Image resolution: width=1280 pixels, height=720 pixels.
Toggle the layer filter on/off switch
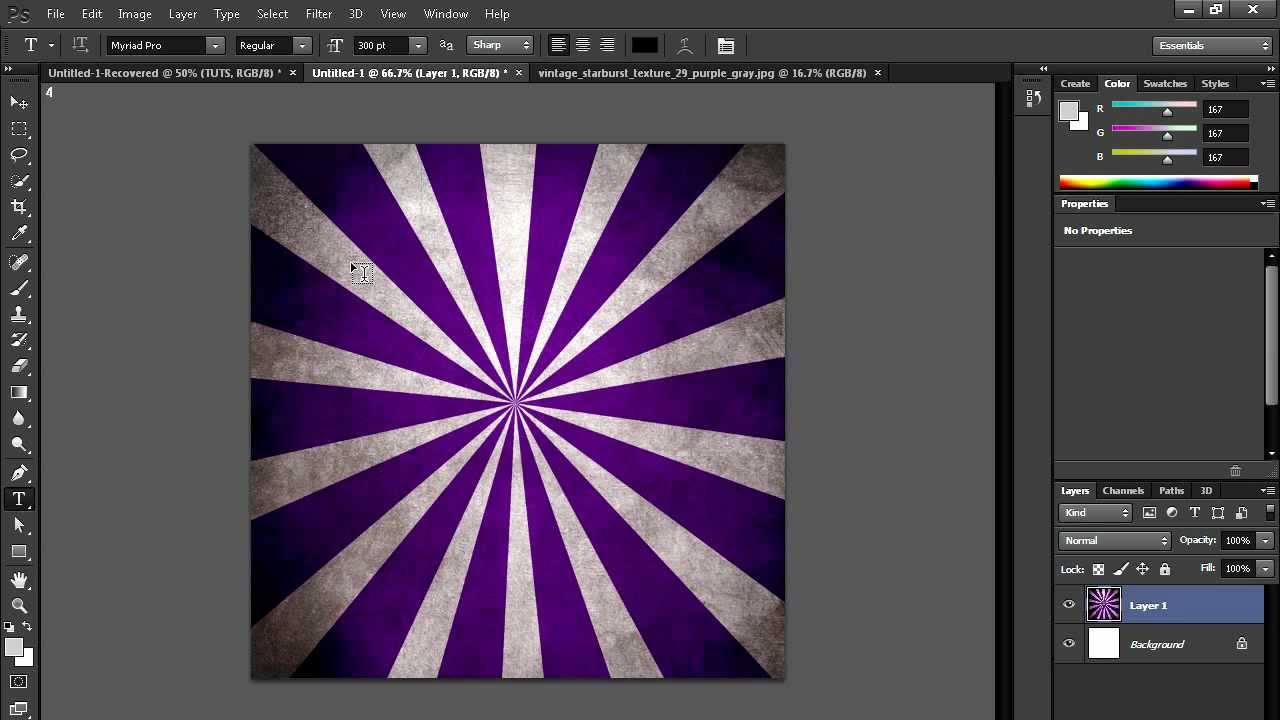click(1270, 512)
